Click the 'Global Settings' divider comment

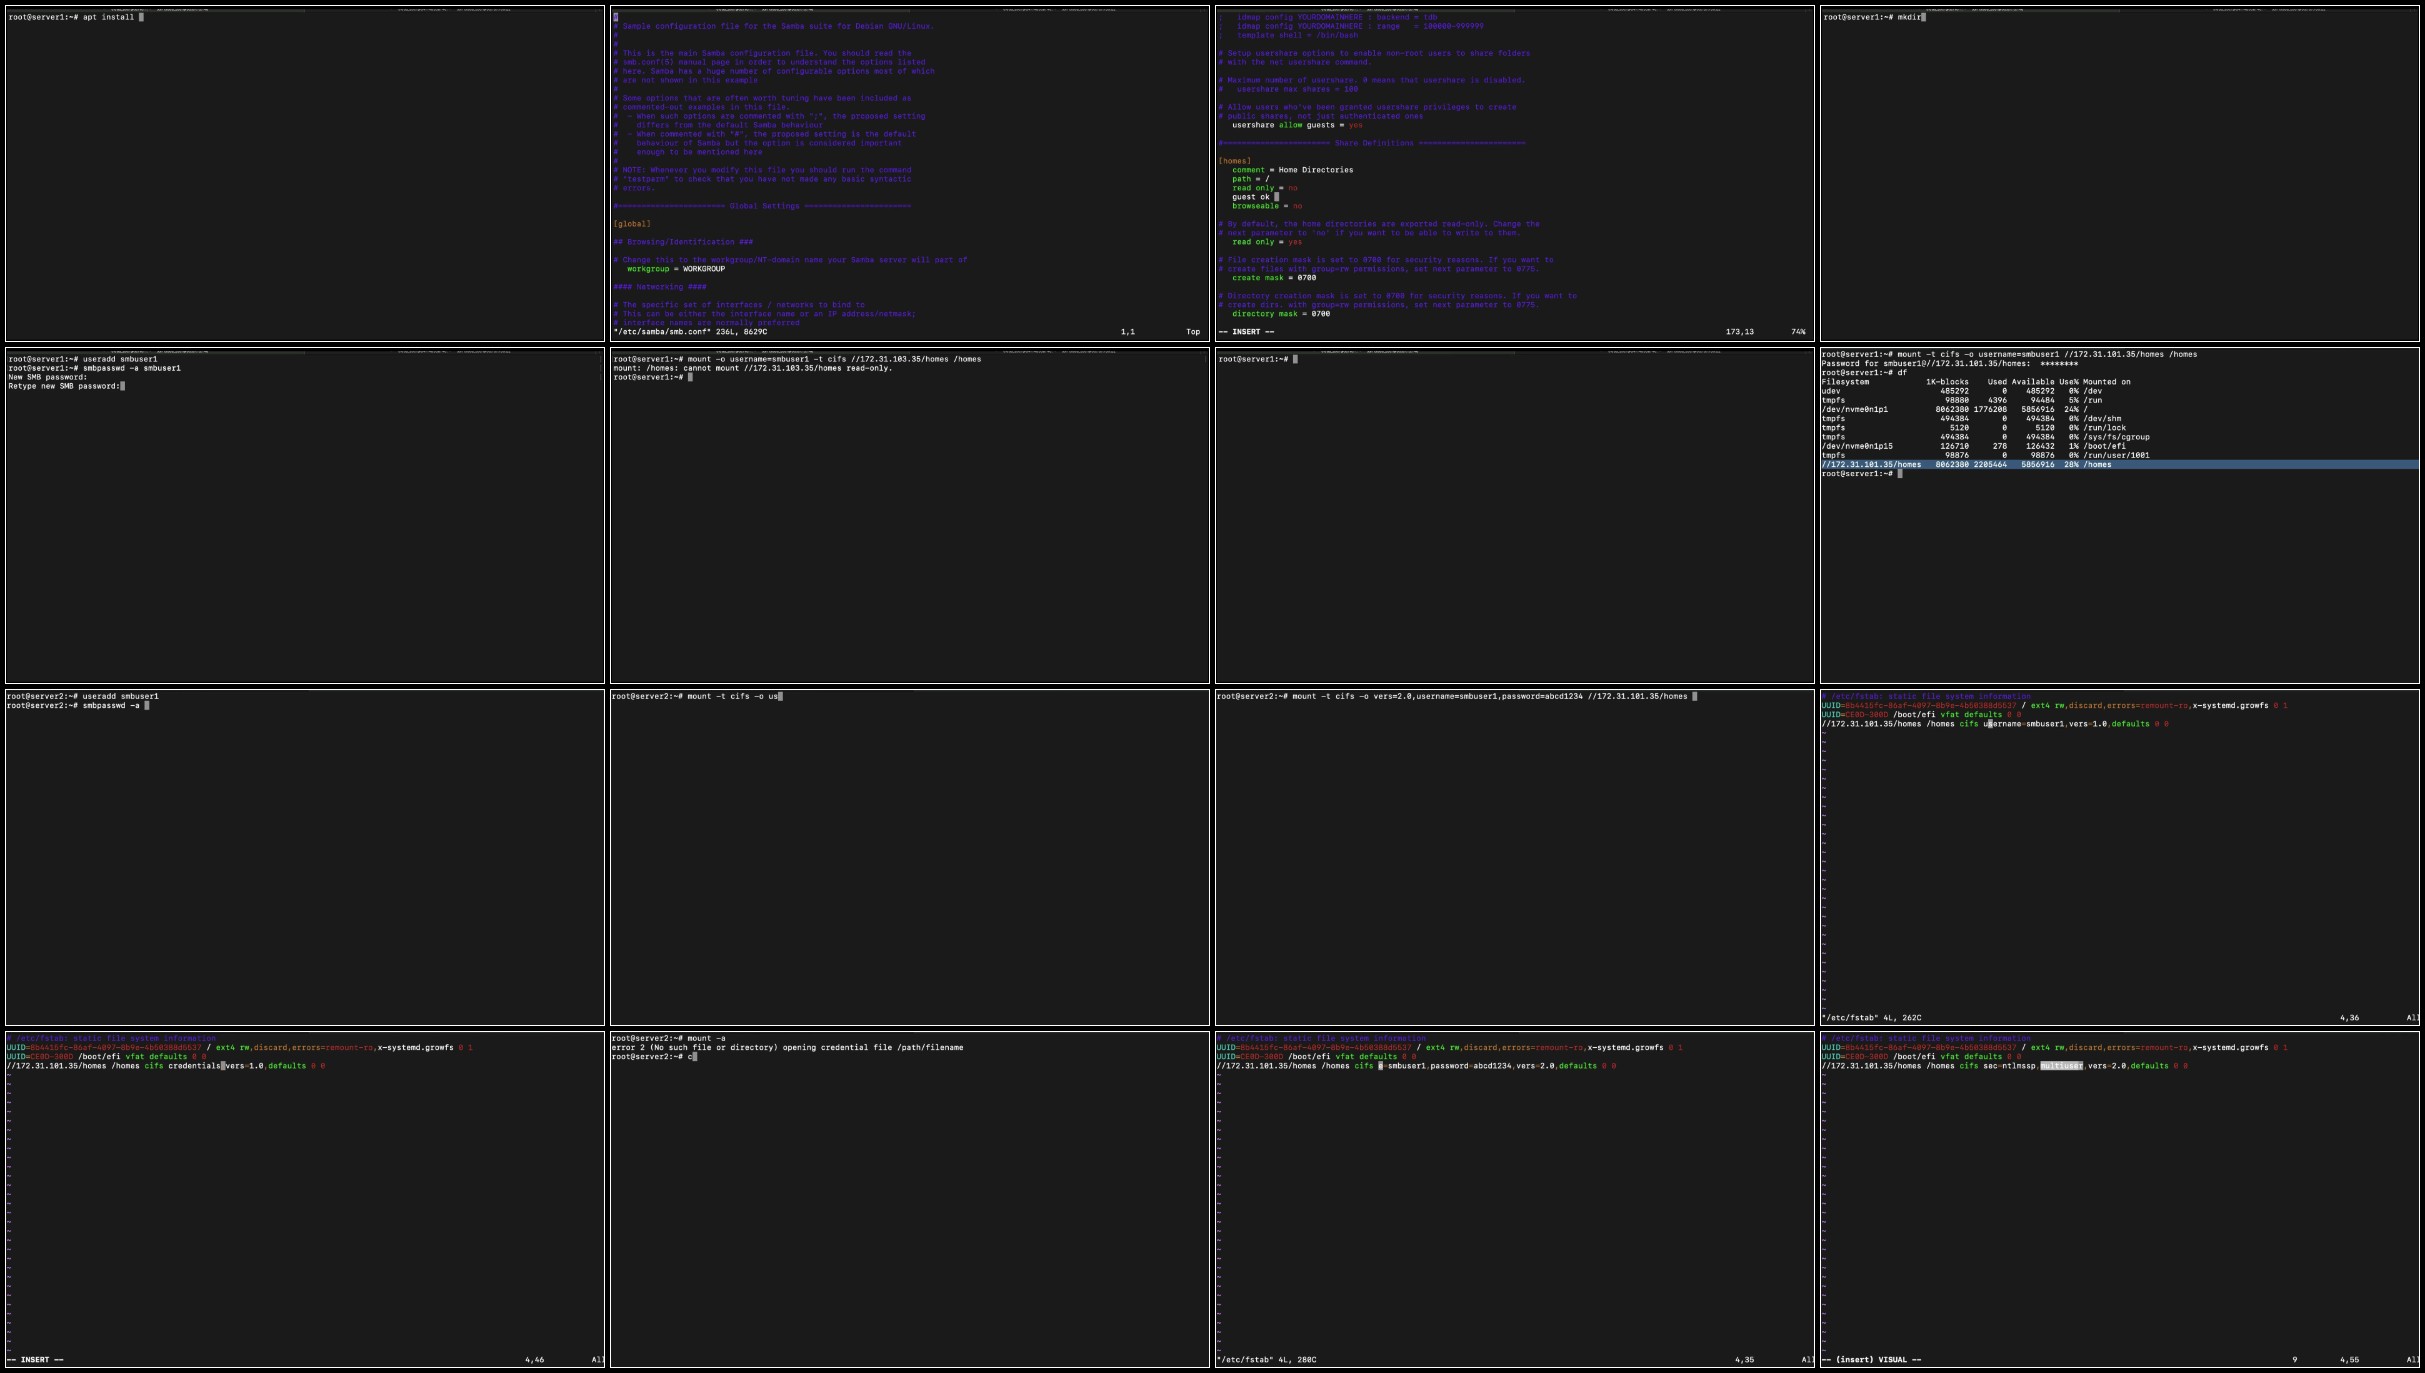pyautogui.click(x=762, y=206)
